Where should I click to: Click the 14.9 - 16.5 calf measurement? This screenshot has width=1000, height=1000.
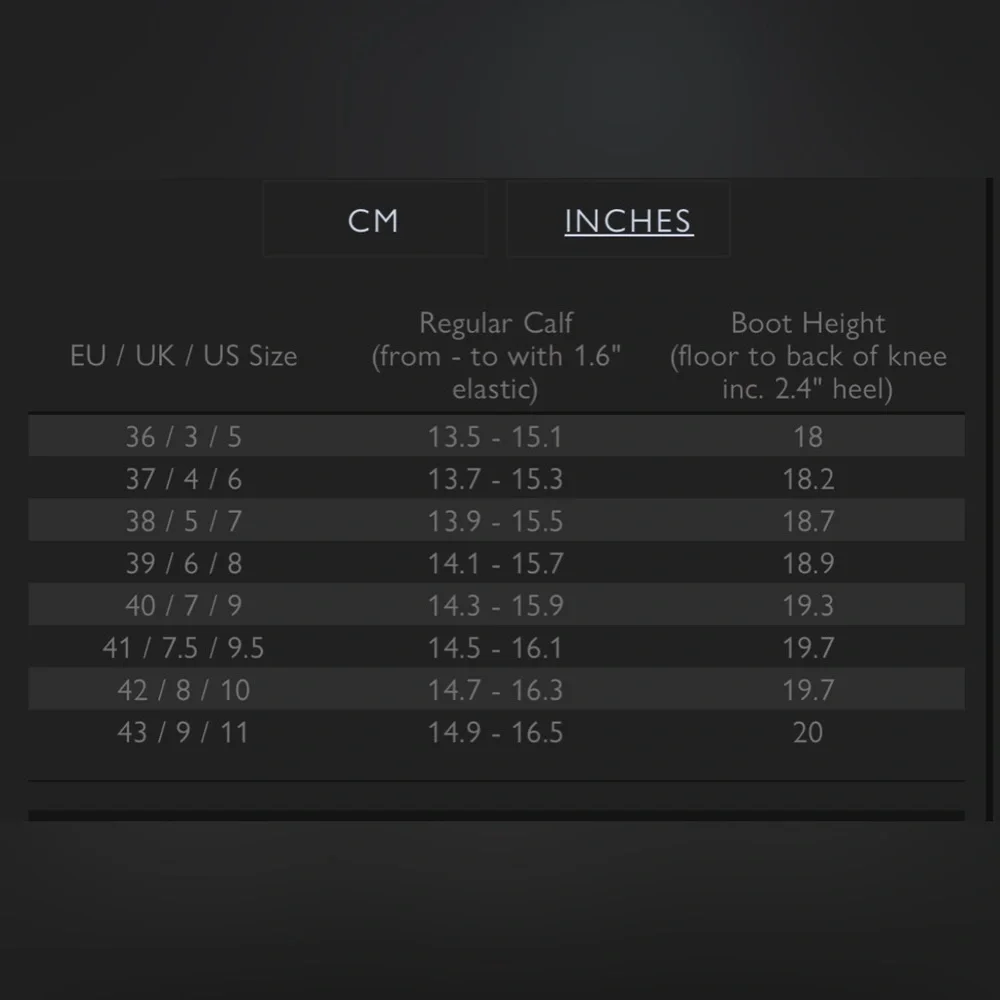(x=496, y=732)
